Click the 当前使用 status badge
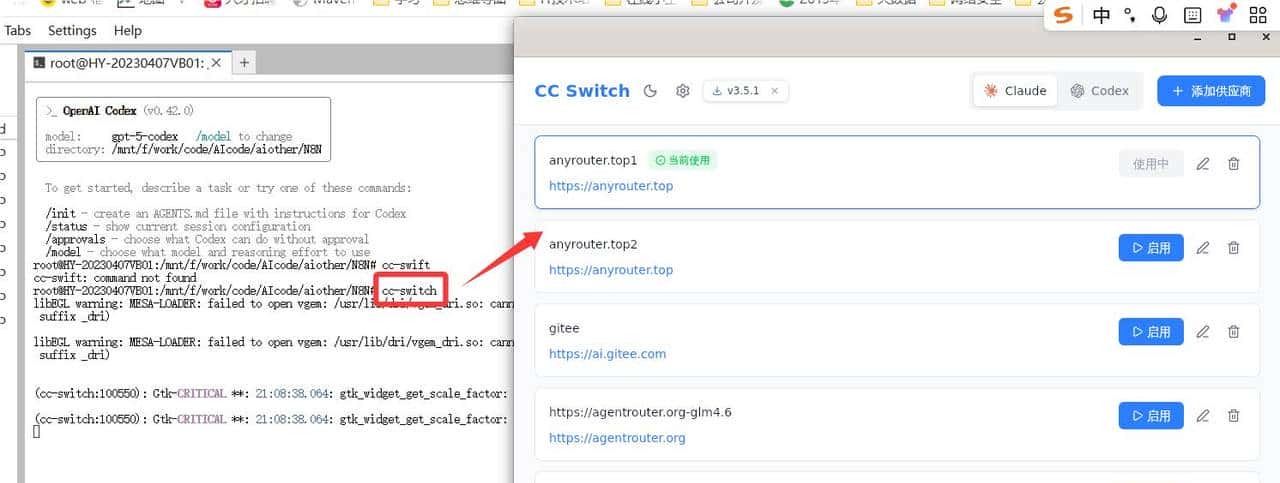The height and width of the screenshot is (483, 1280). (x=682, y=160)
